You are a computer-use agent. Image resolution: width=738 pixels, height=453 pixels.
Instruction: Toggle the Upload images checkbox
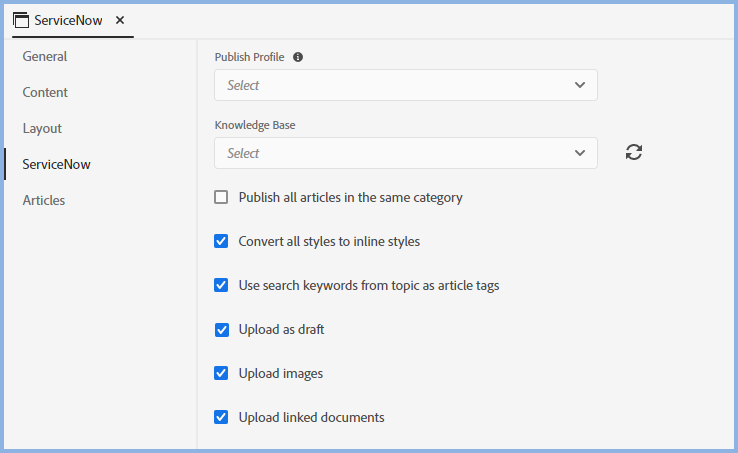point(222,373)
